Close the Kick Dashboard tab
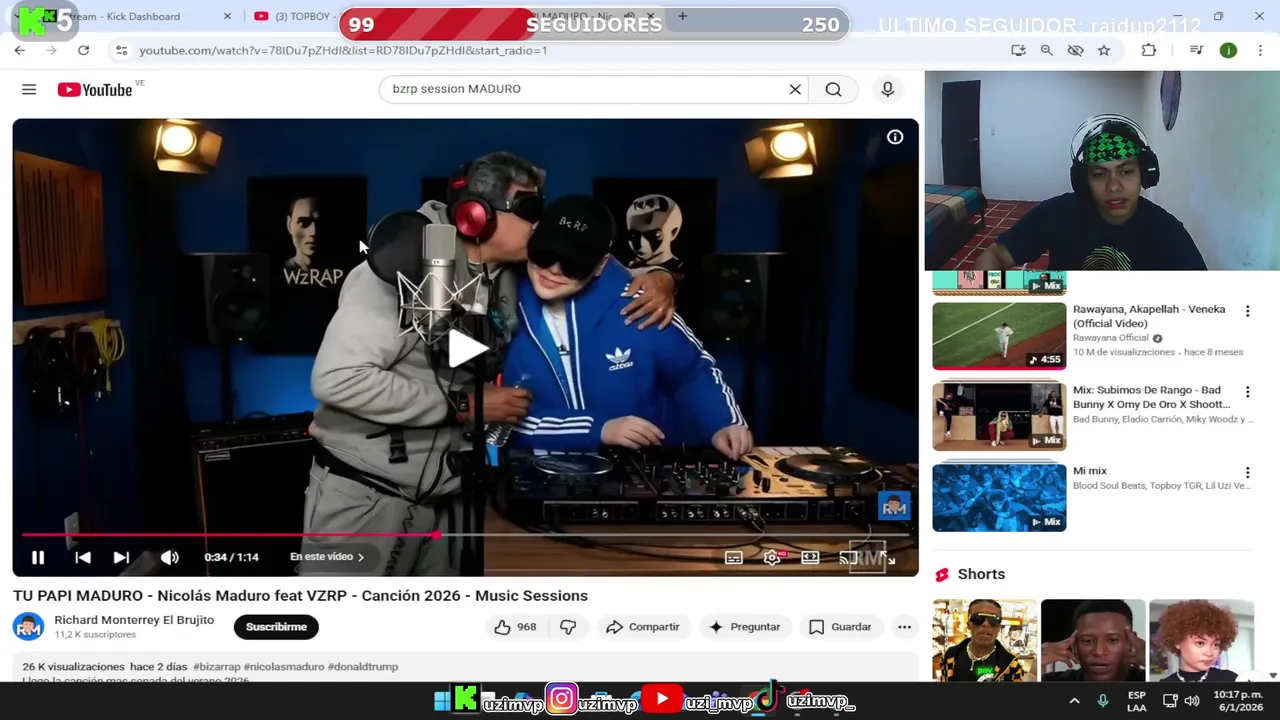The image size is (1280, 720). click(x=227, y=16)
